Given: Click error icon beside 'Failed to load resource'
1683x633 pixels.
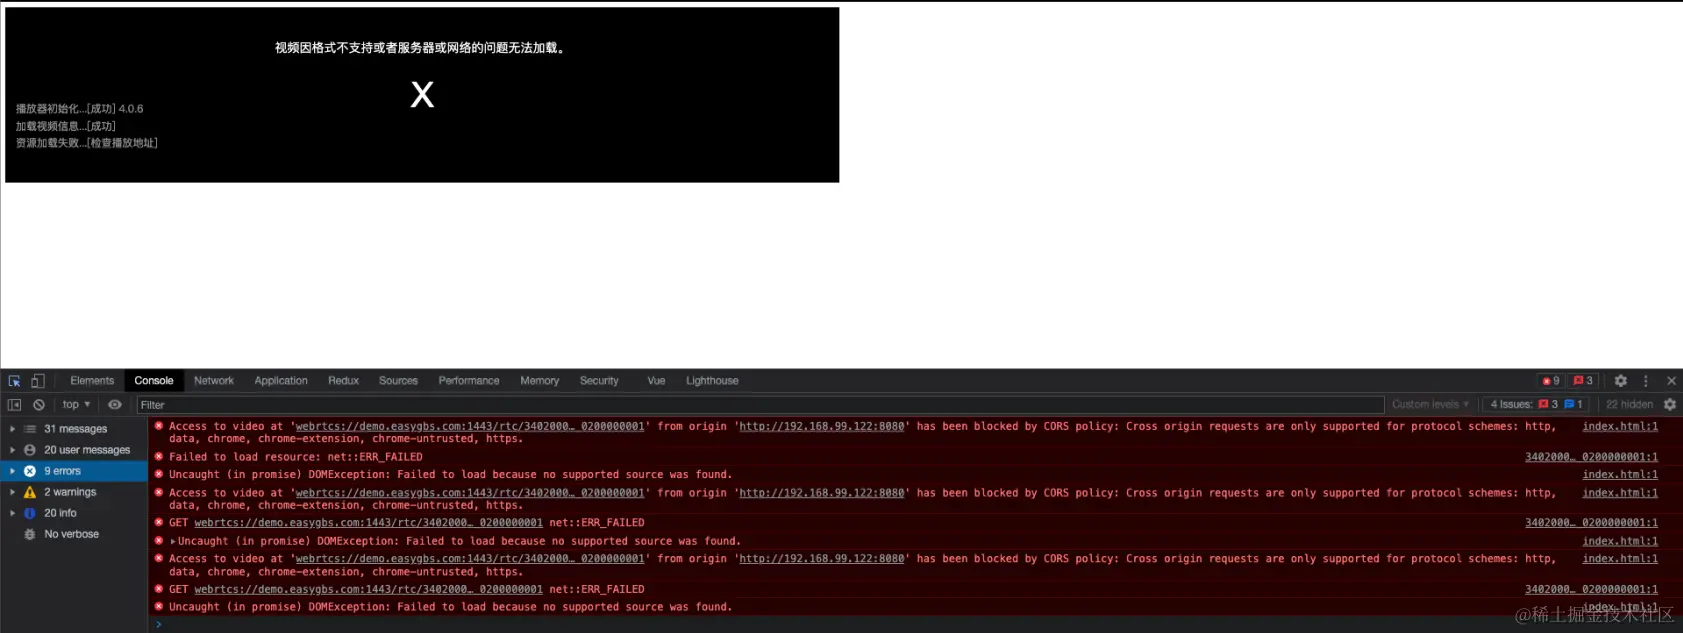Looking at the screenshot, I should point(159,457).
